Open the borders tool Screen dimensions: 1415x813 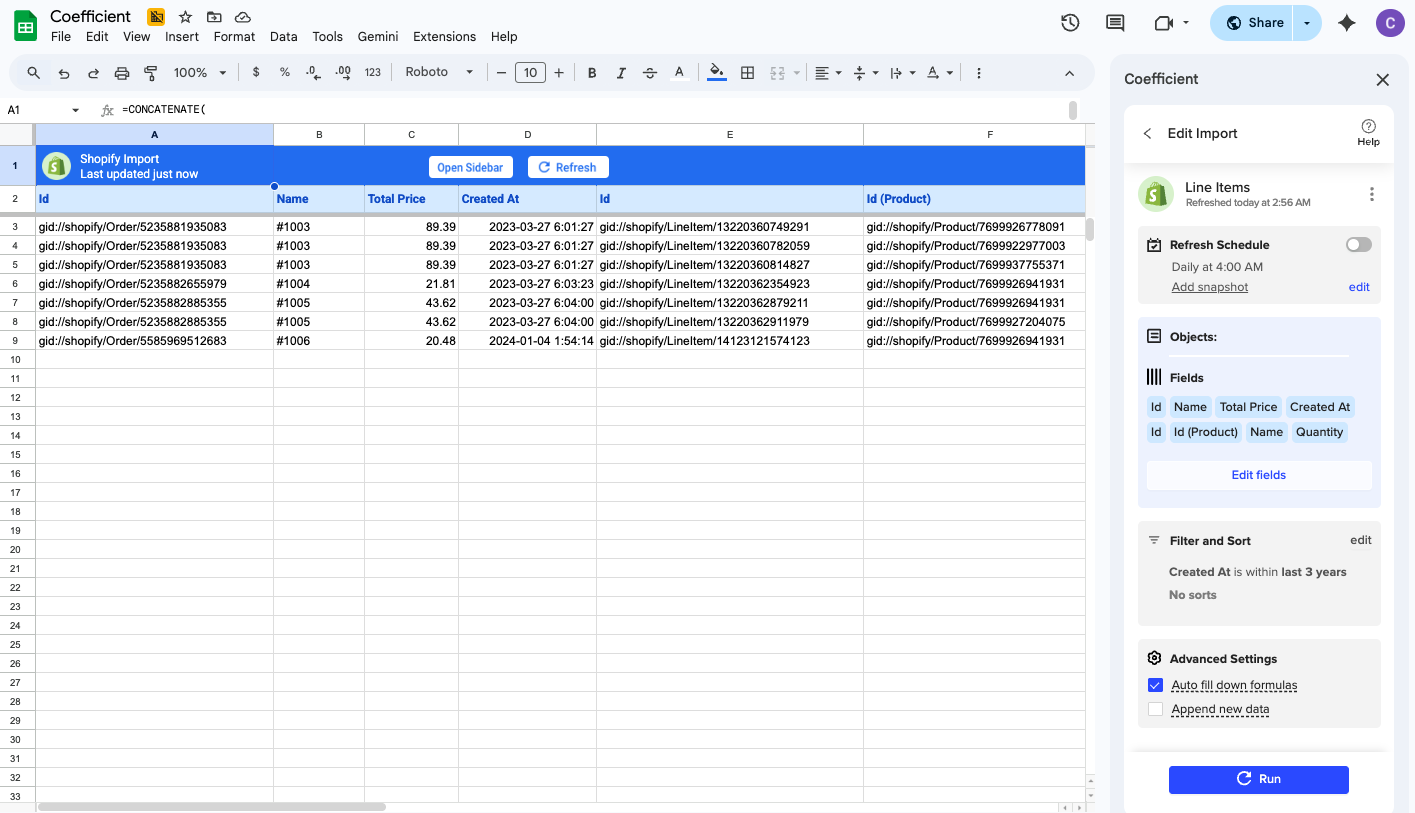[x=747, y=72]
